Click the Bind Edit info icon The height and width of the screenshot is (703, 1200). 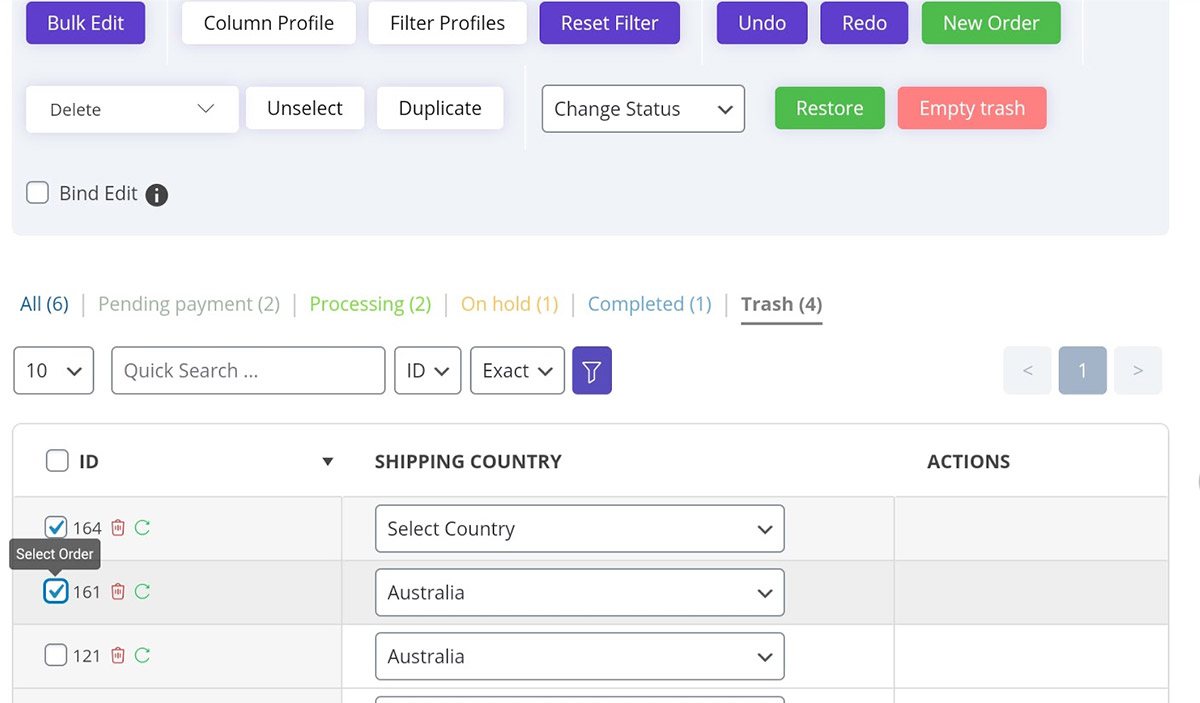point(157,195)
